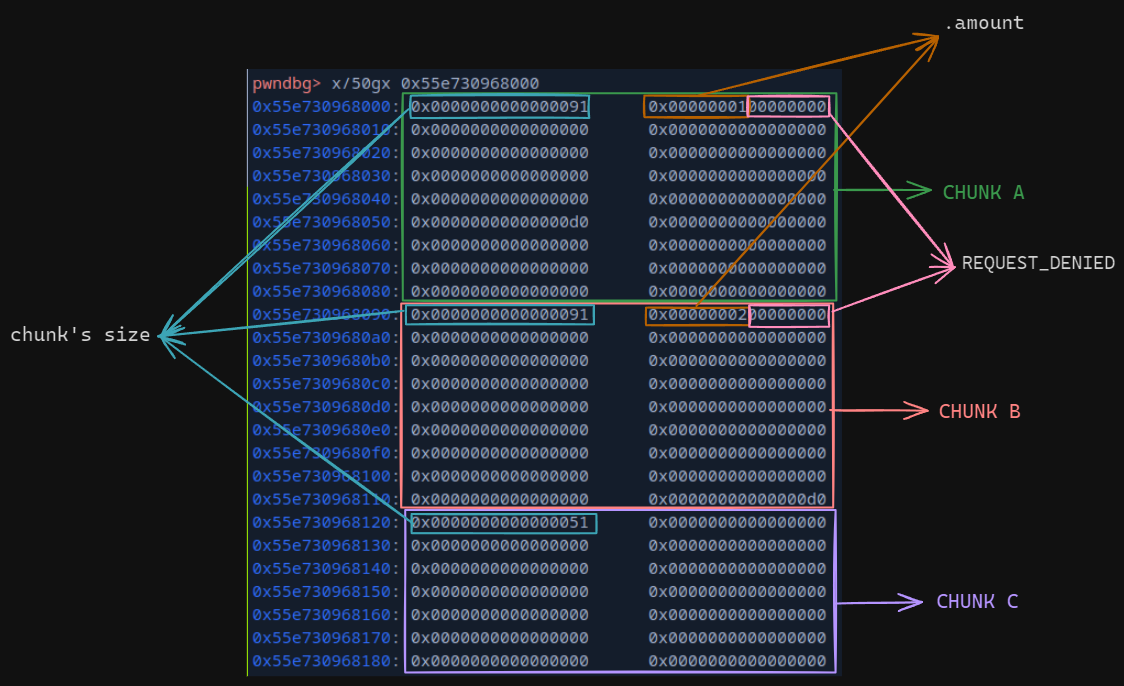
Task: Click the 0xd0 value in row 0x55e730968110
Action: coord(737,499)
